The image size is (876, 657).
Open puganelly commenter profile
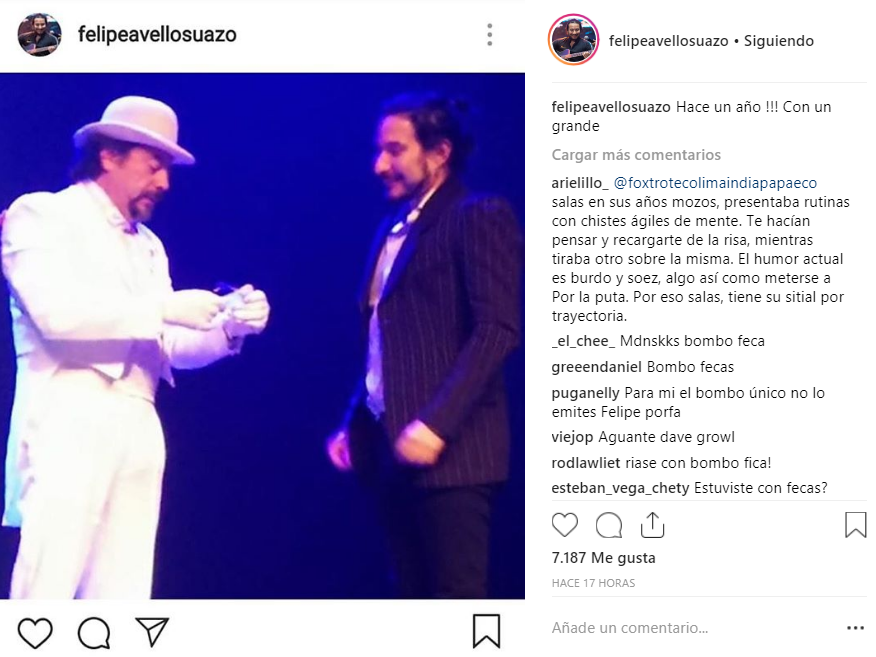tap(585, 393)
